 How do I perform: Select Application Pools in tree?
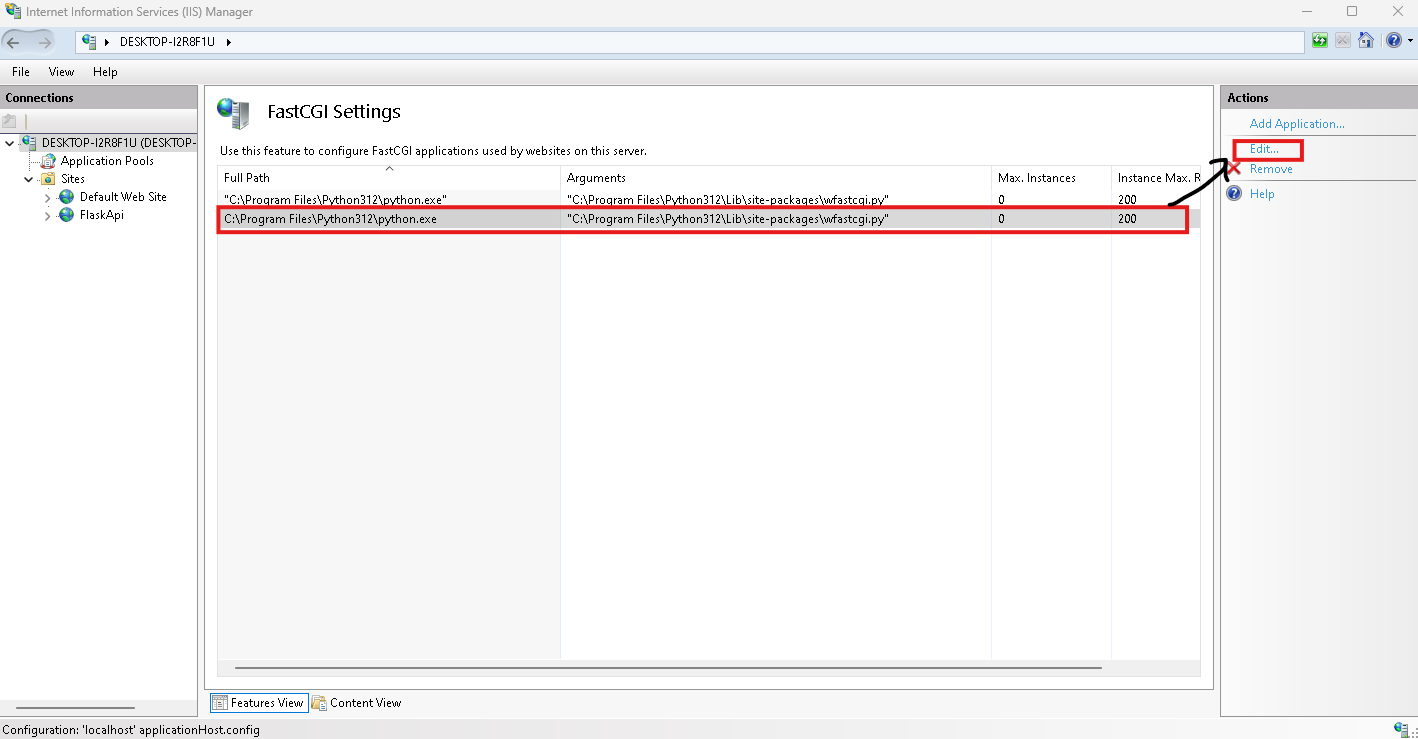coord(107,161)
